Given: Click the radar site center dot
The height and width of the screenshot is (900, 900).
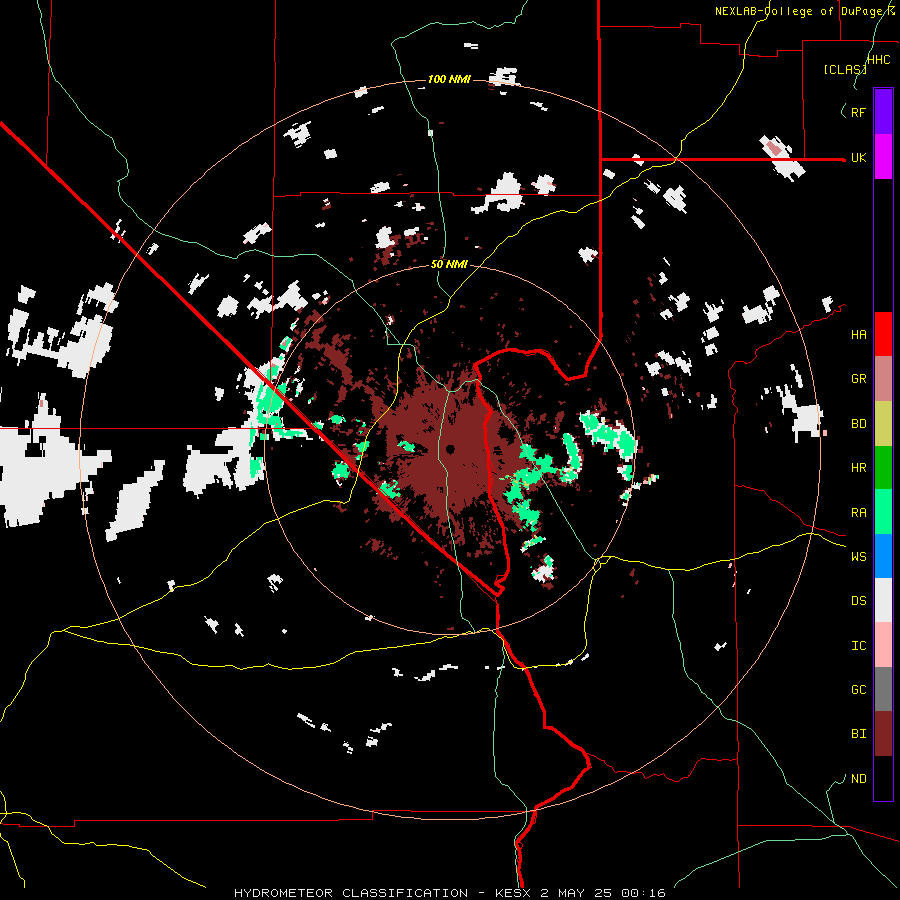Looking at the screenshot, I should [450, 449].
